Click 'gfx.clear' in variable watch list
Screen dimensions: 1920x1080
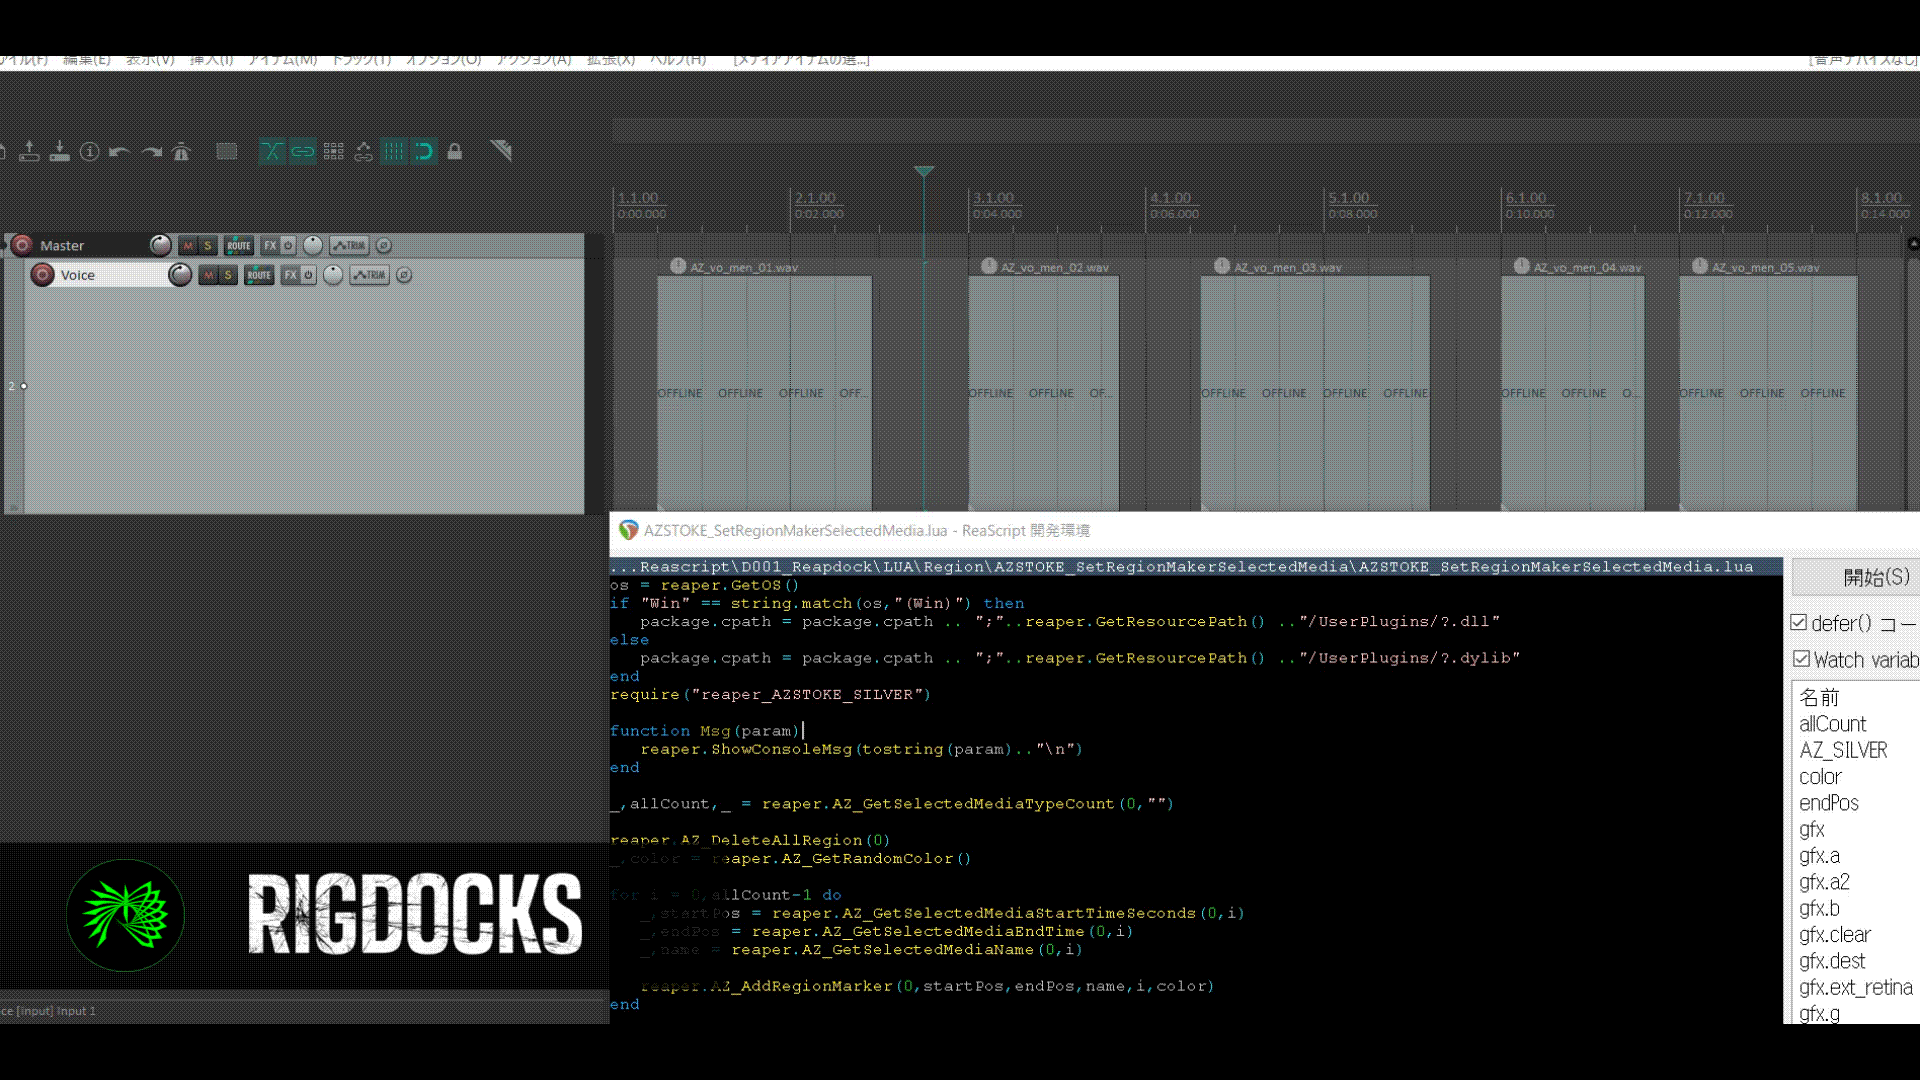click(1835, 935)
